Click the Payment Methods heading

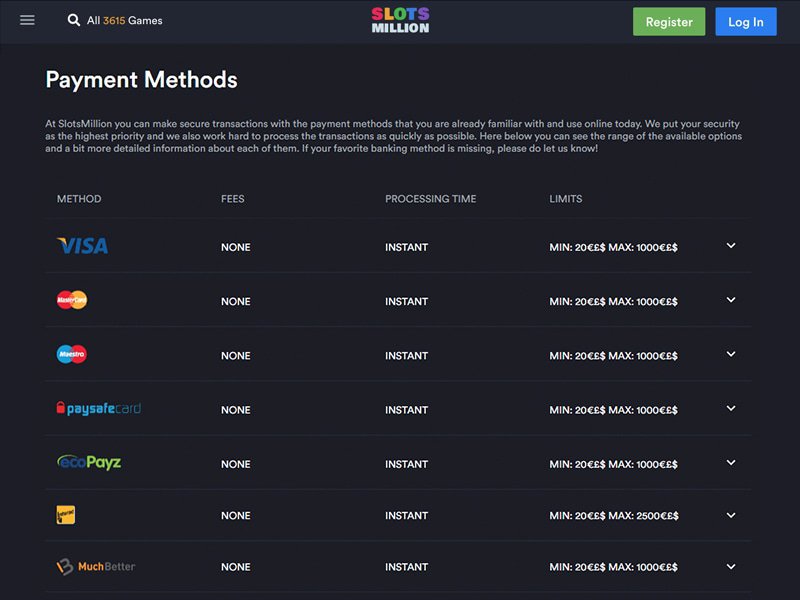141,80
